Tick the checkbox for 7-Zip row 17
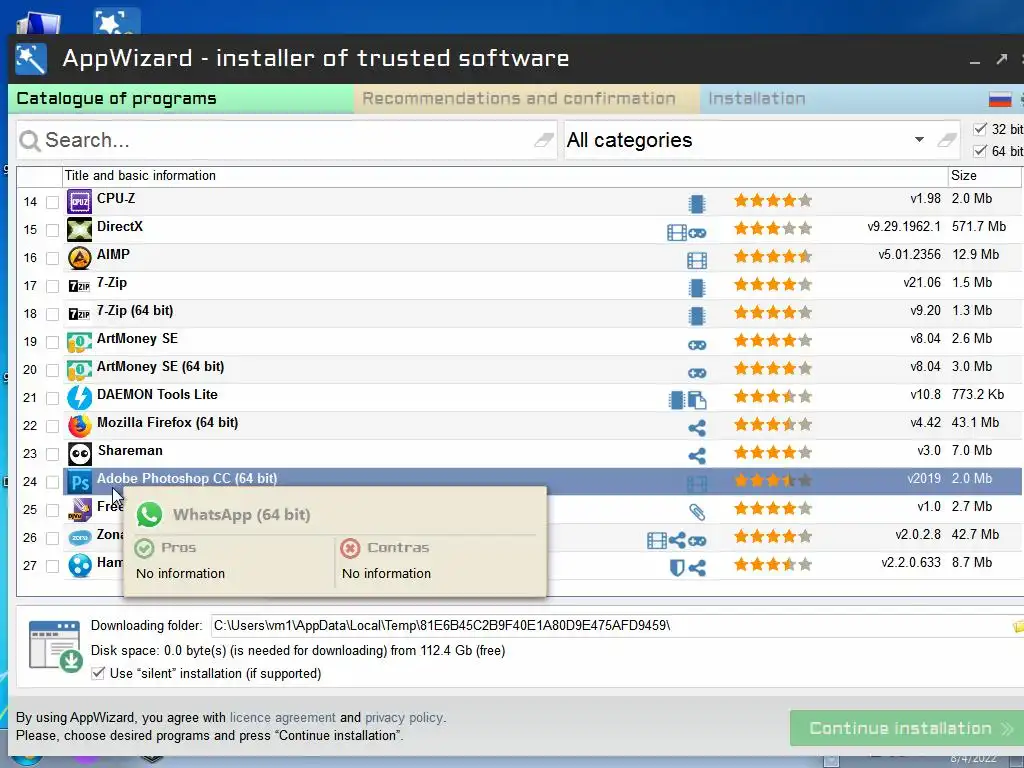 click(52, 287)
